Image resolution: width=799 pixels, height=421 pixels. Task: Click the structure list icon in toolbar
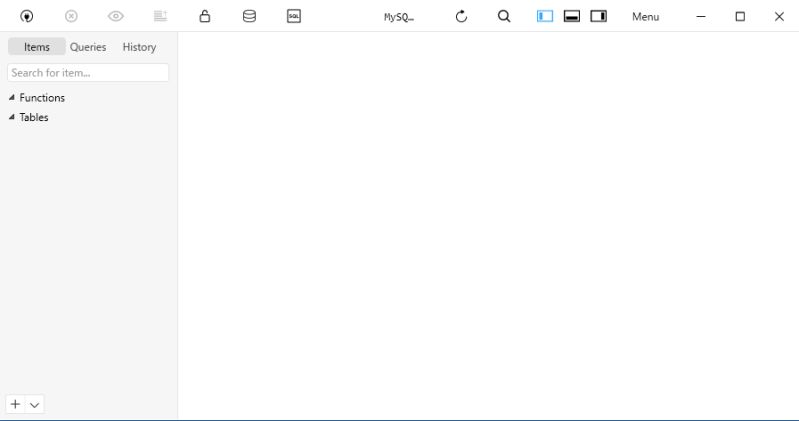point(161,16)
